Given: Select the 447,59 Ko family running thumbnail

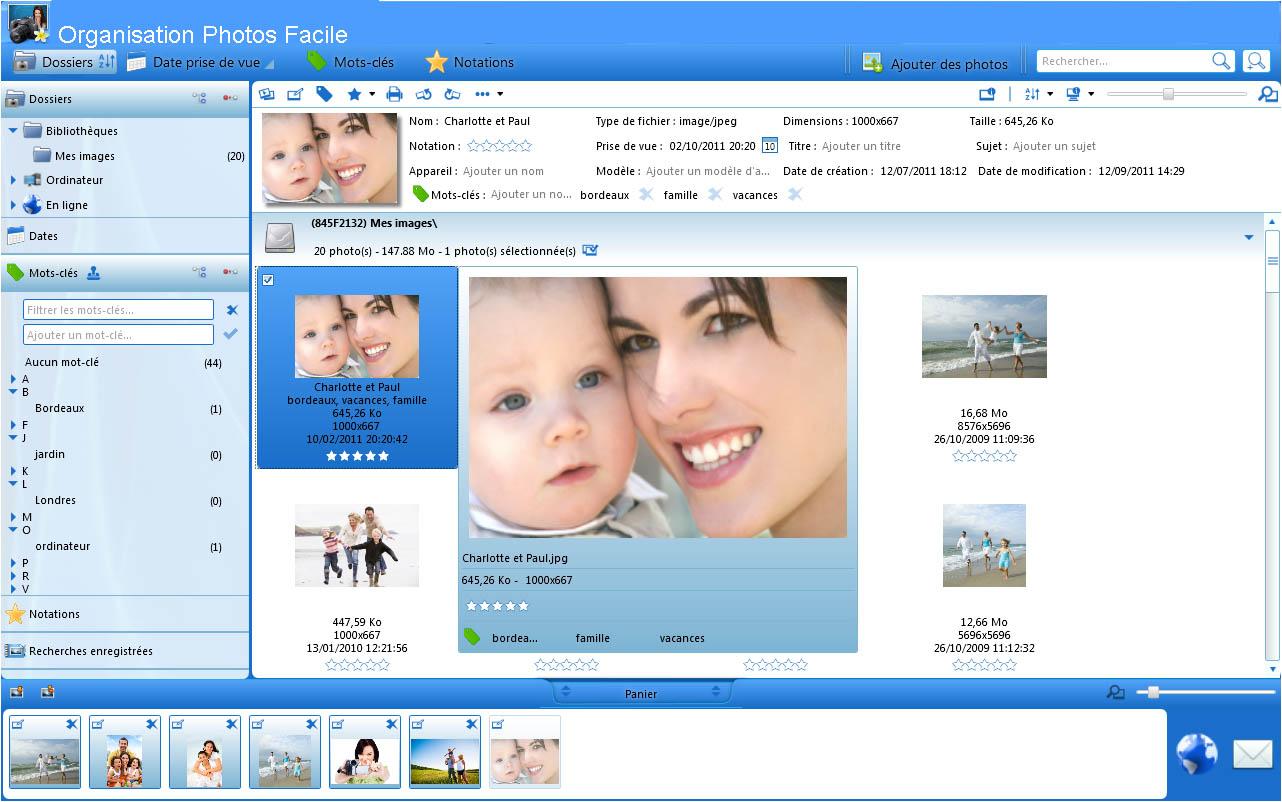Looking at the screenshot, I should (357, 545).
